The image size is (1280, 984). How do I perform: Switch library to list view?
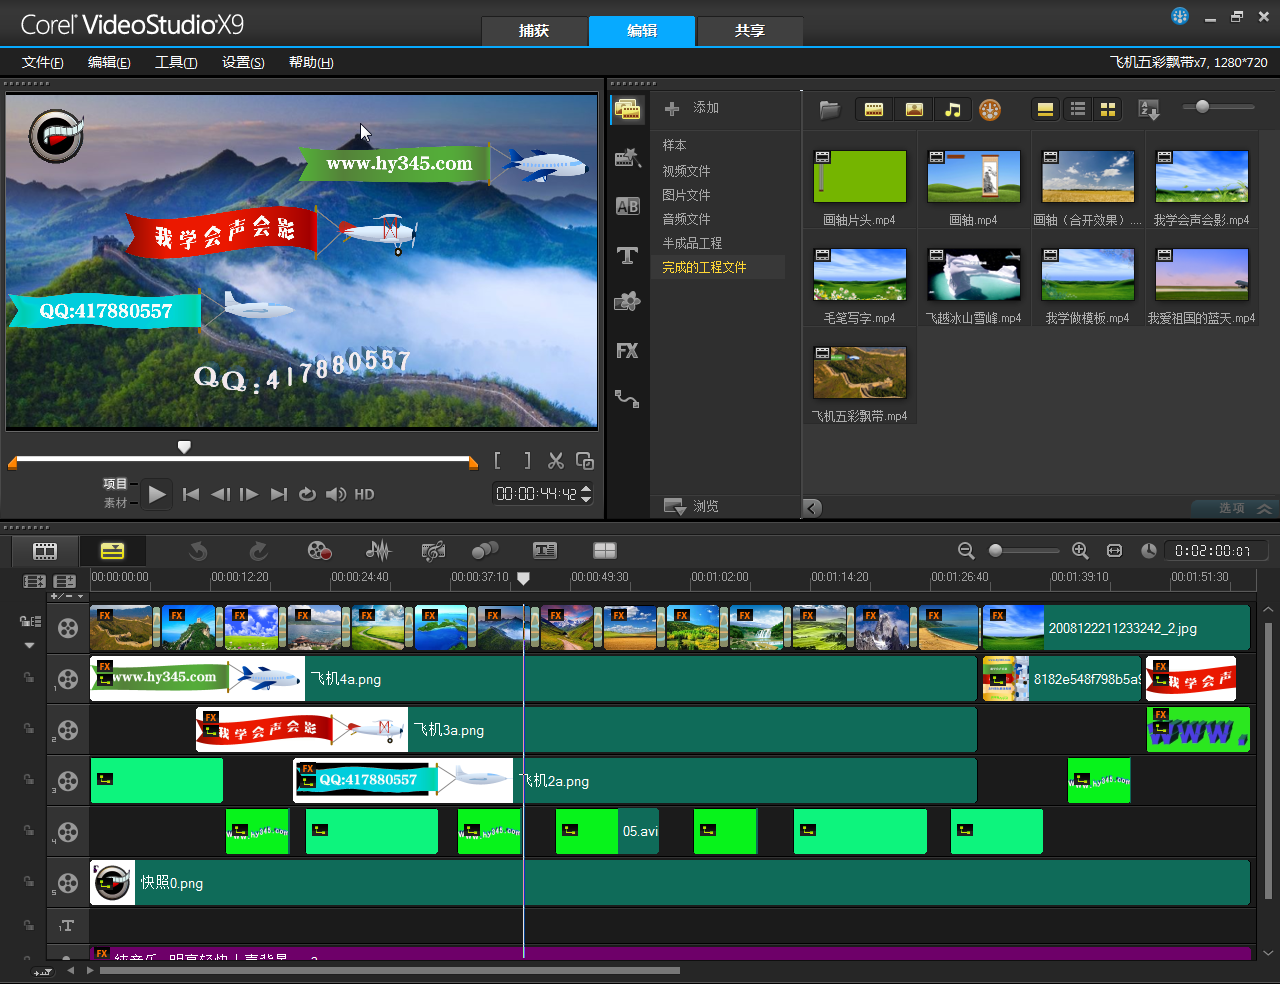1078,110
